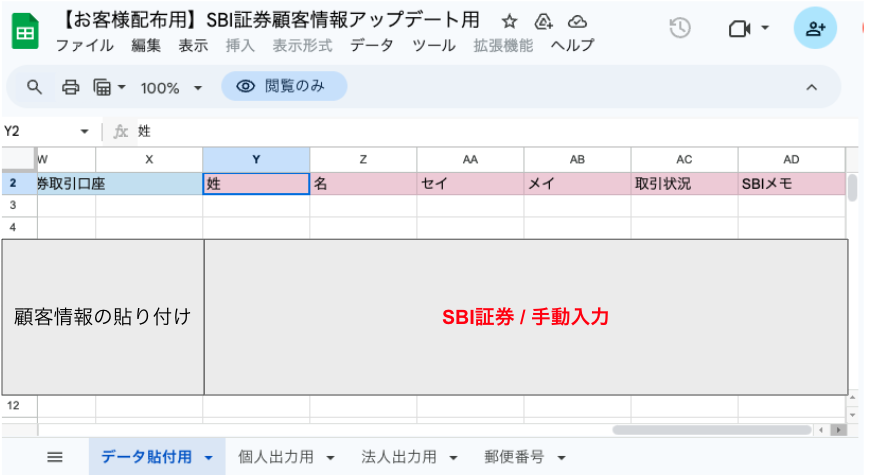Open the 拡張機能 menu
The width and height of the screenshot is (869, 475).
click(503, 45)
